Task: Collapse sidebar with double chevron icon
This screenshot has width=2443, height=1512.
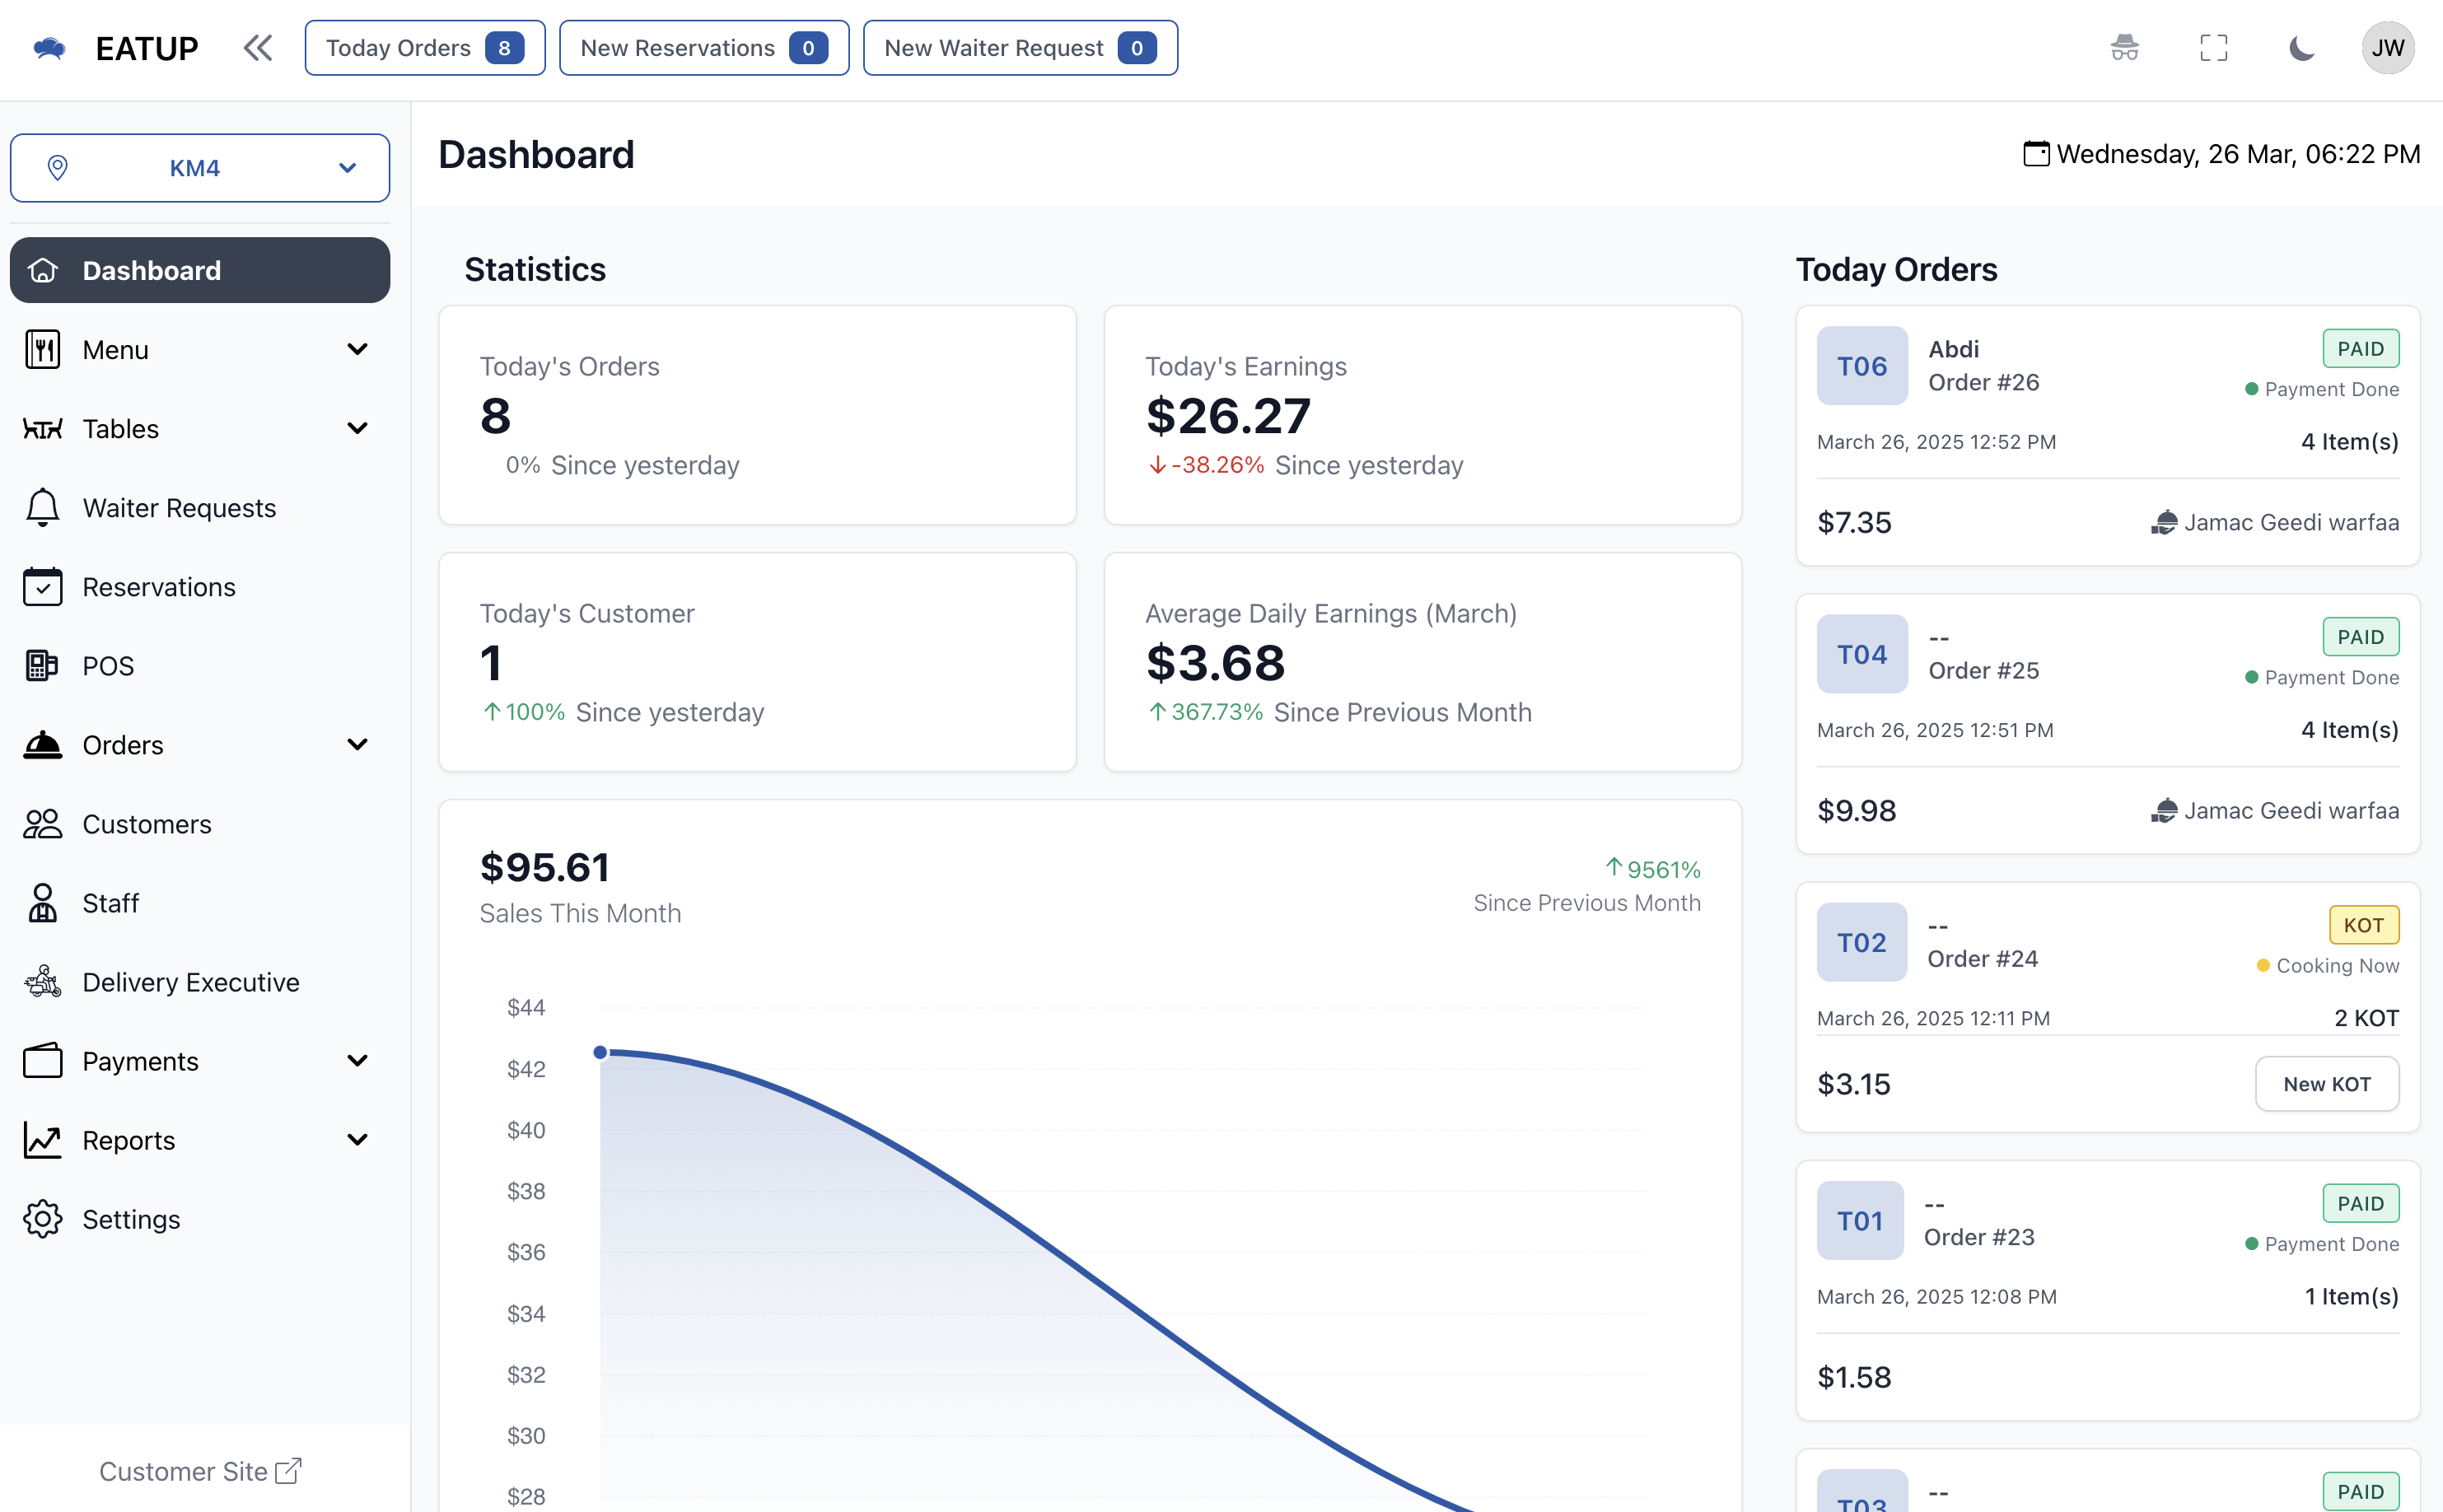Action: [258, 48]
